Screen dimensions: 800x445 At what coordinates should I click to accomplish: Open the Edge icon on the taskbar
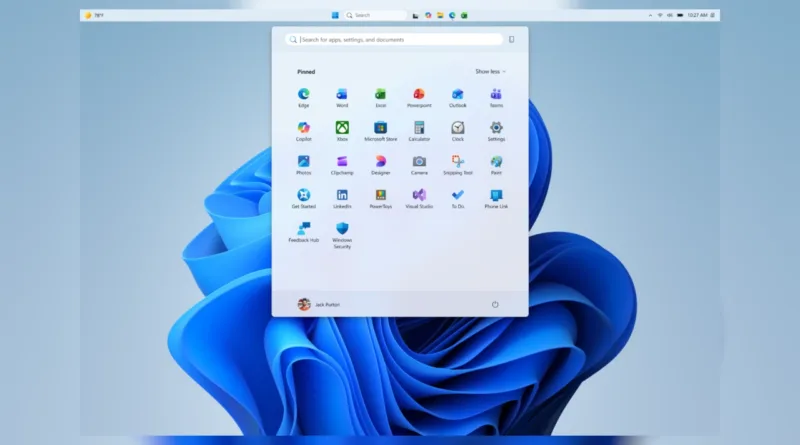click(x=452, y=15)
